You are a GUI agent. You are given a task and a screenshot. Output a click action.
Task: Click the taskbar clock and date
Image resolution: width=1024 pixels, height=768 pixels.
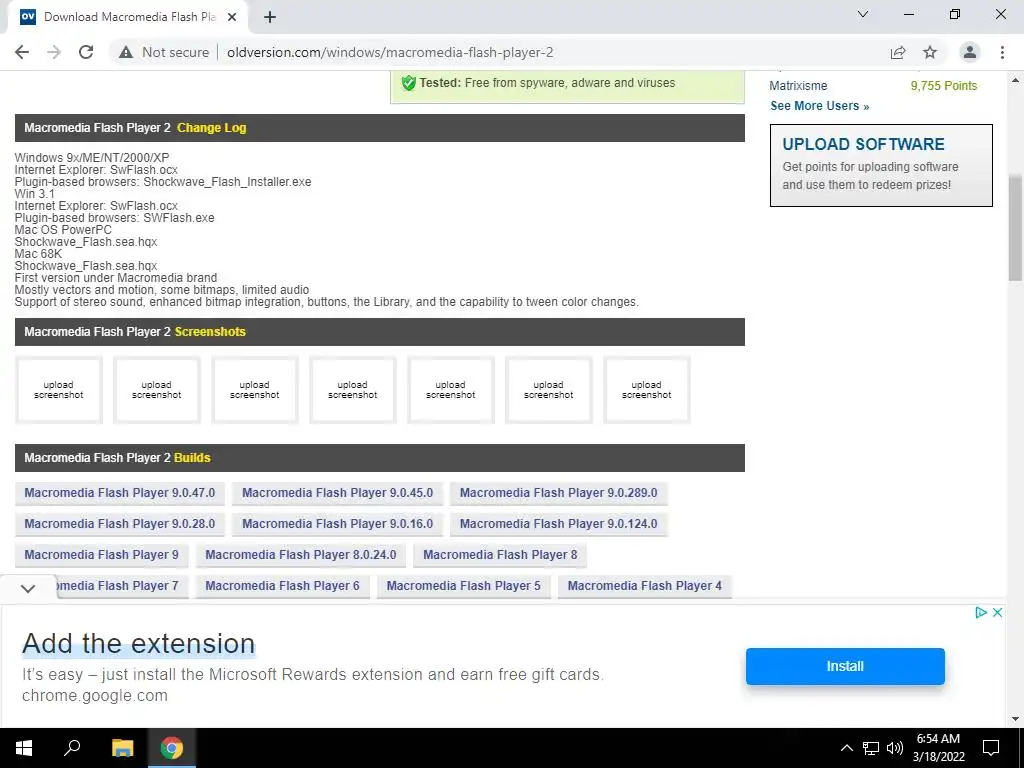coord(938,748)
